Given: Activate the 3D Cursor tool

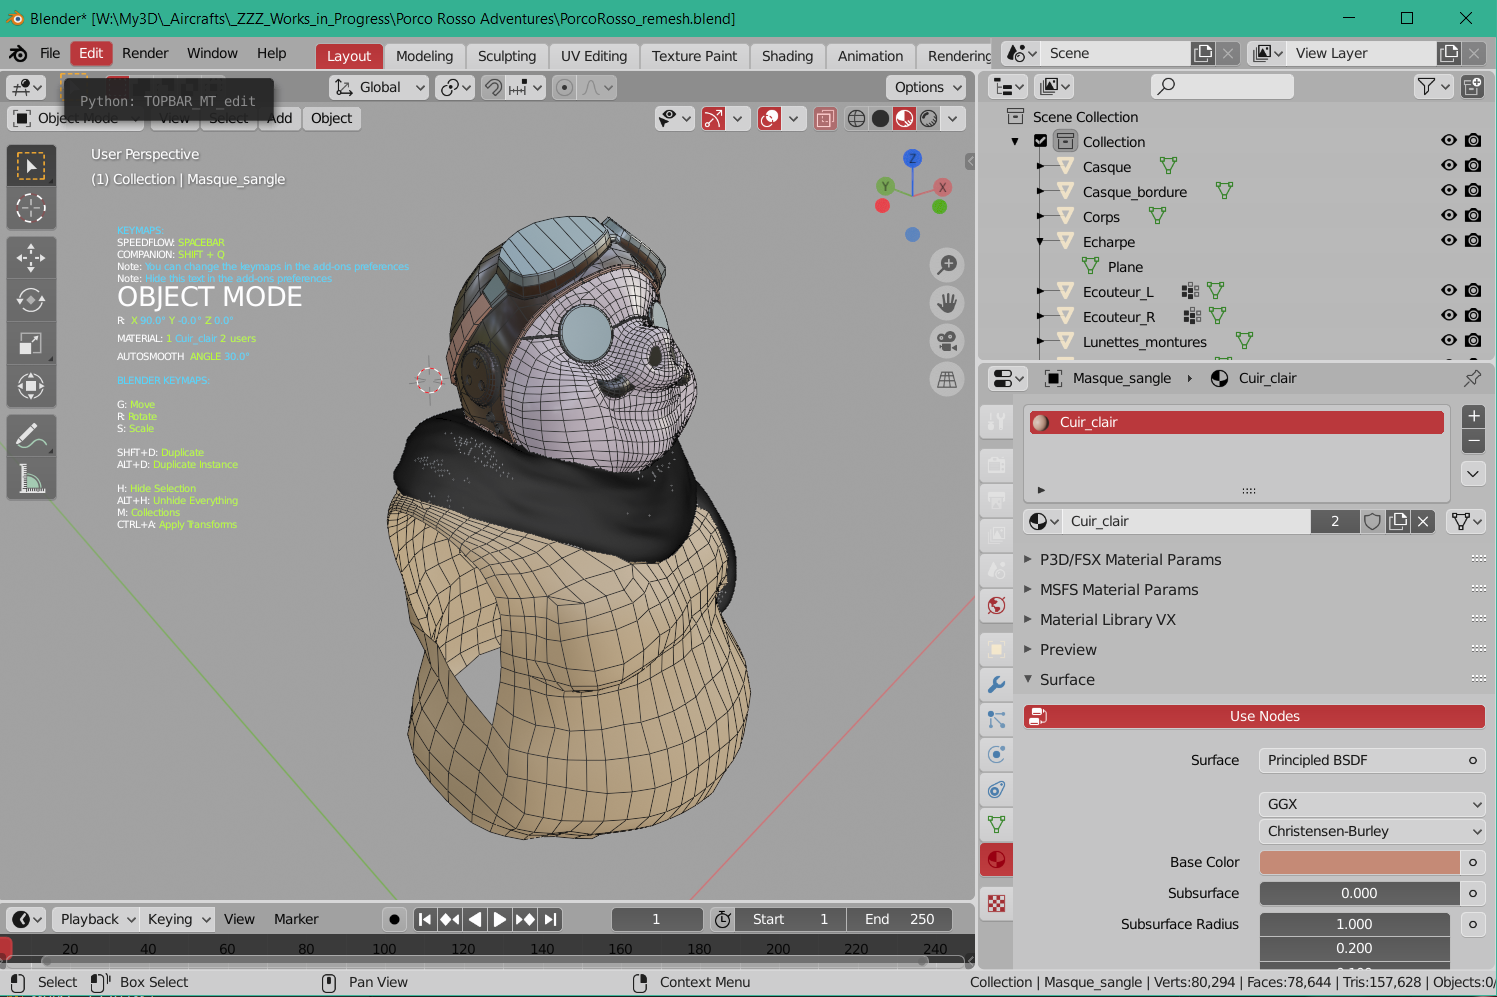Looking at the screenshot, I should 31,208.
